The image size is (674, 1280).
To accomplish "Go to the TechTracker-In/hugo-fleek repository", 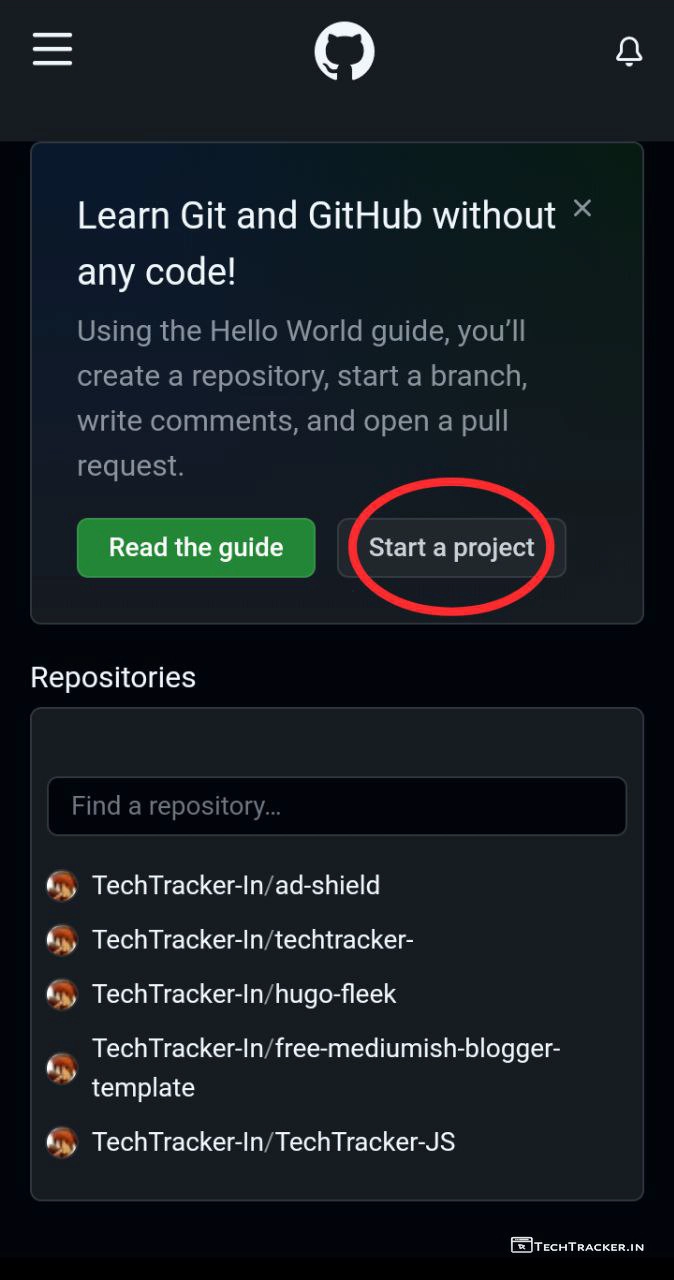I will (244, 994).
